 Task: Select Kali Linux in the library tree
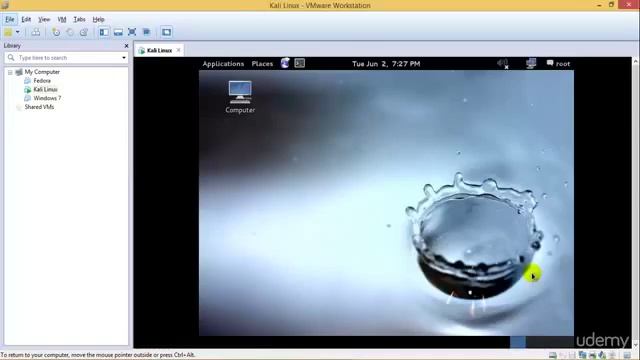click(45, 89)
